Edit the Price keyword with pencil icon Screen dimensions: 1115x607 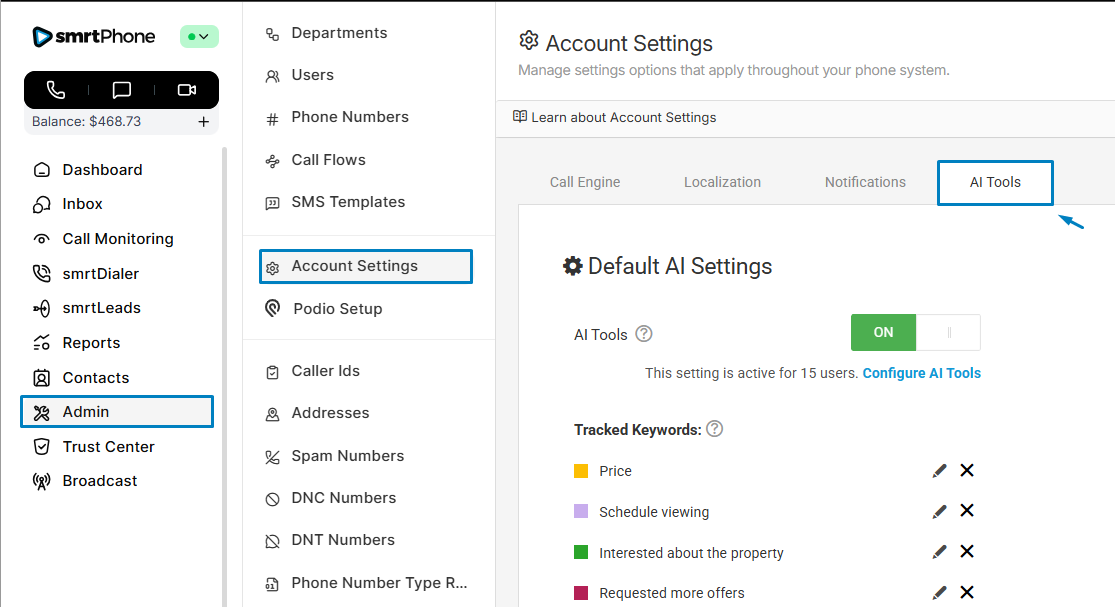pos(939,471)
